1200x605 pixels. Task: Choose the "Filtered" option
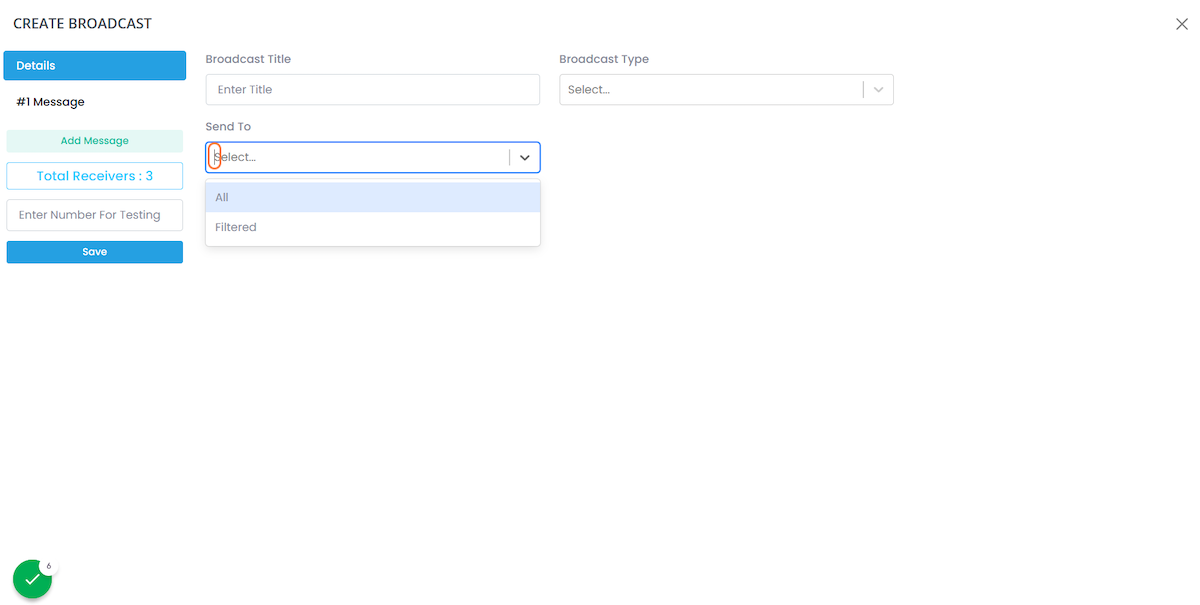[372, 228]
